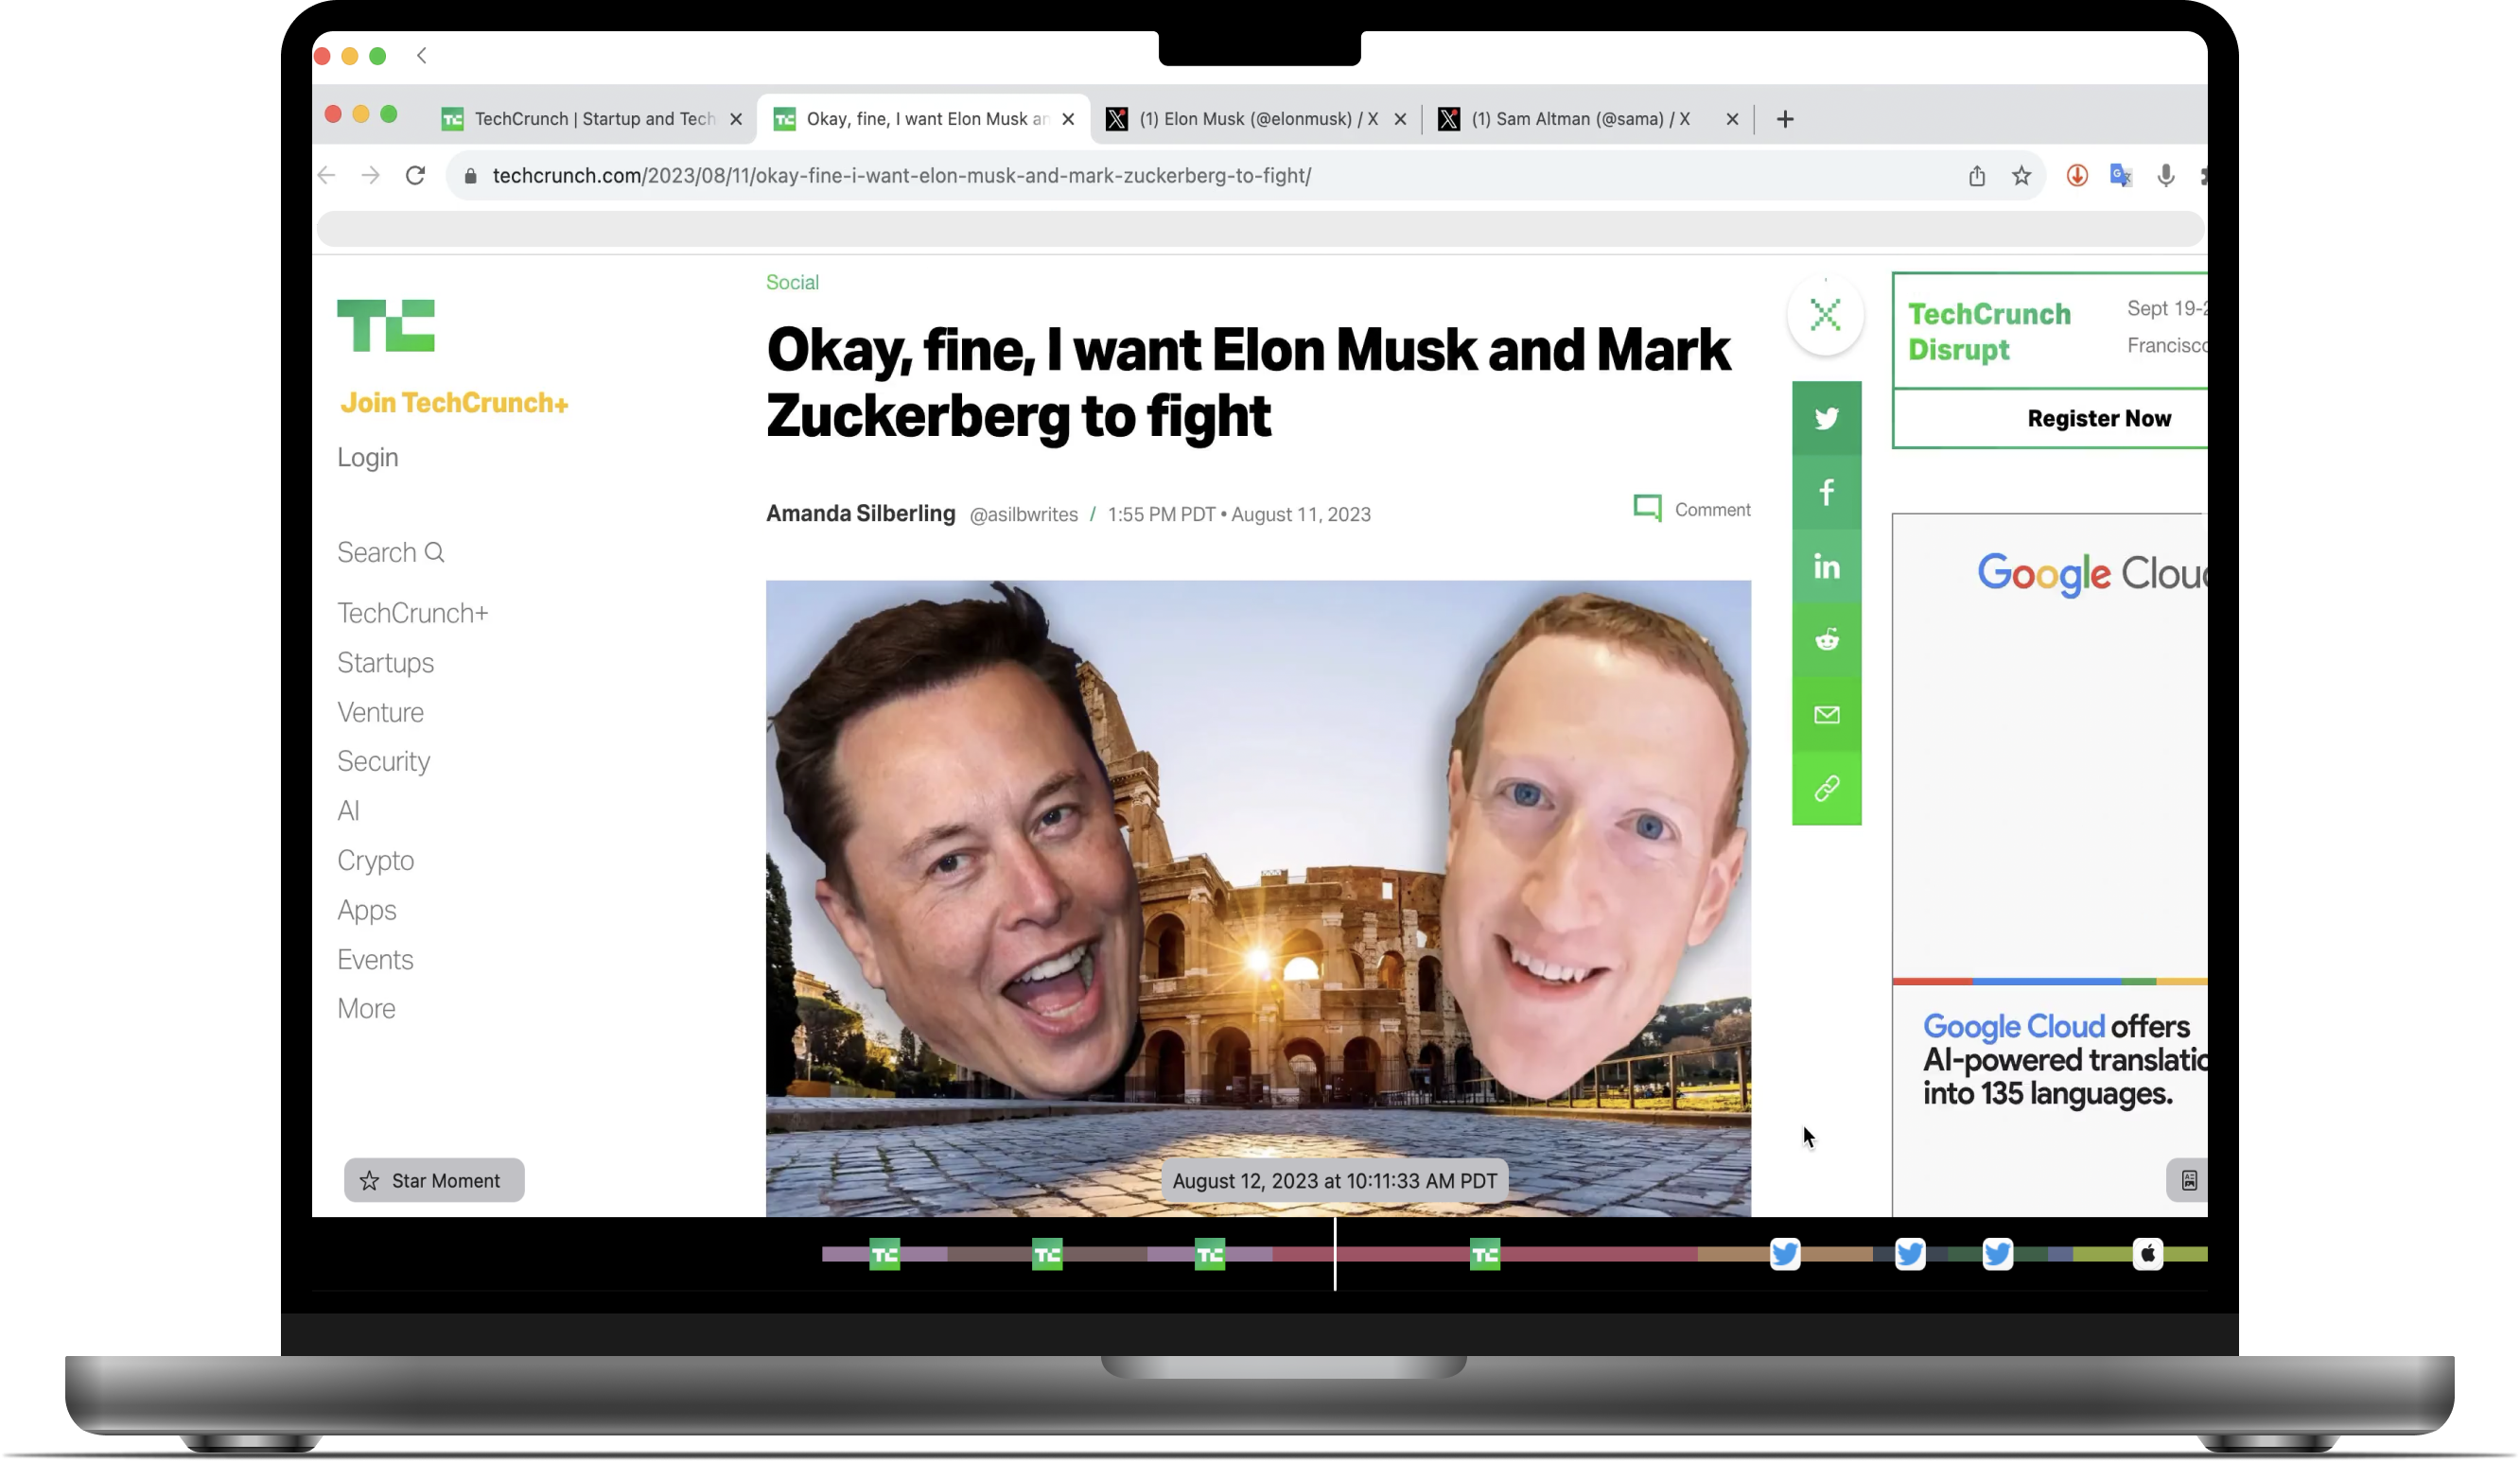Close the TechCrunch Startup and Tech tab

coord(736,119)
